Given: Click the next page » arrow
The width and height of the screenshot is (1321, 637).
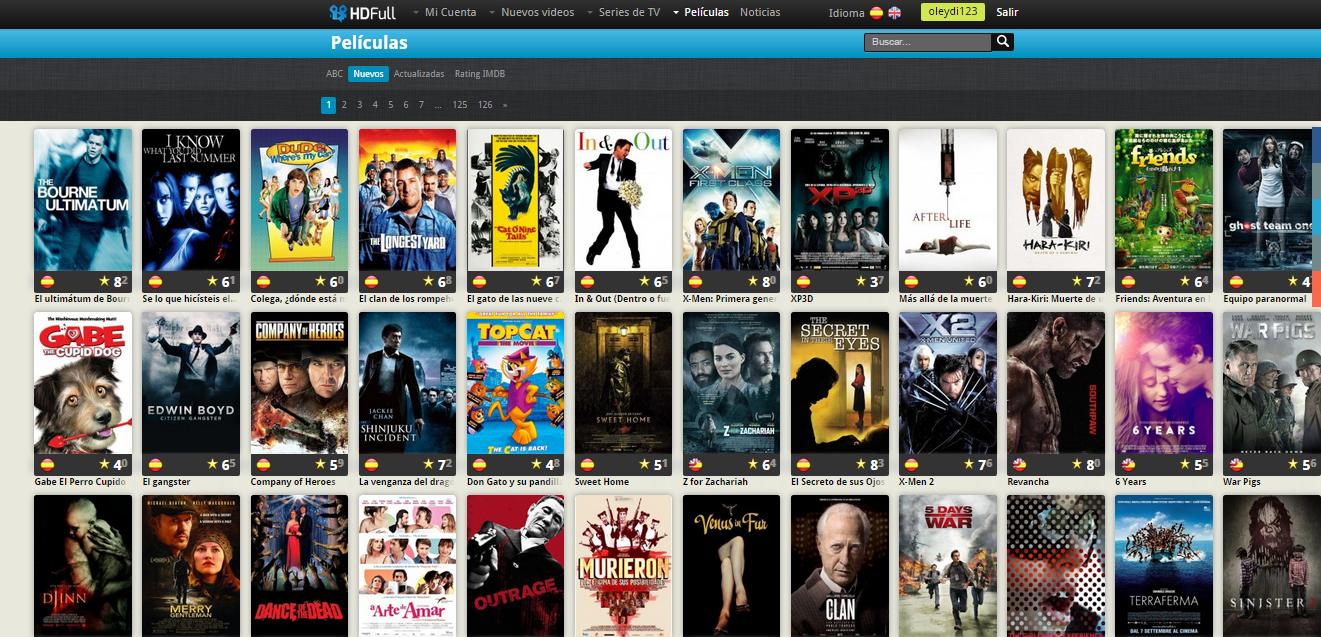Looking at the screenshot, I should point(505,104).
